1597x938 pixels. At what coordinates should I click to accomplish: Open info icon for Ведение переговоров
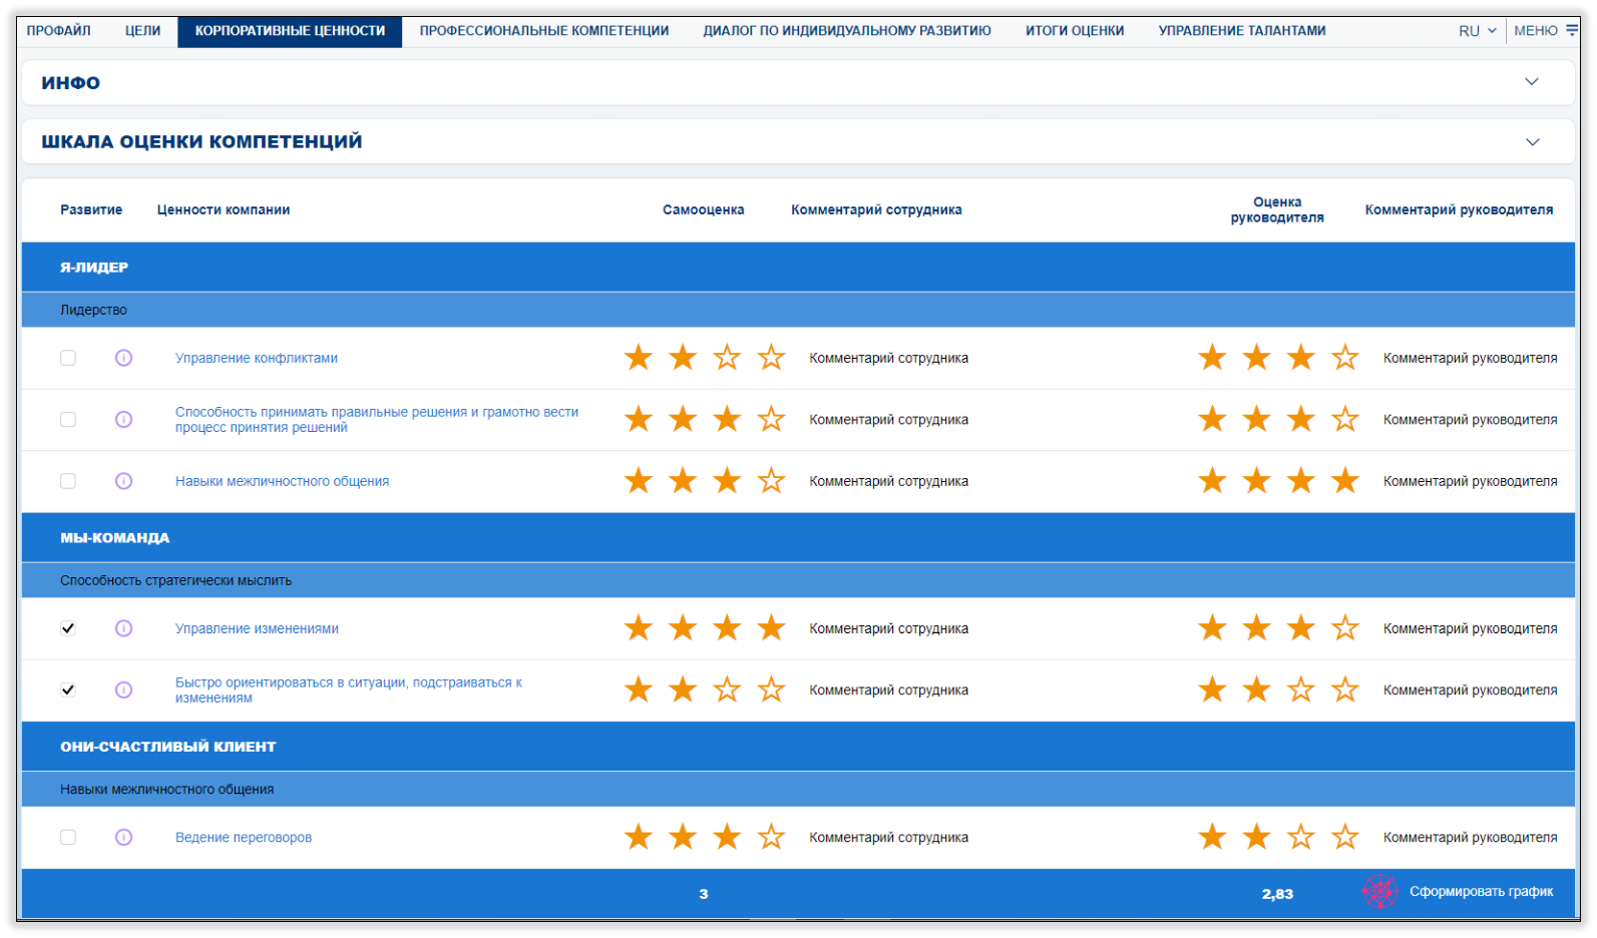124,837
